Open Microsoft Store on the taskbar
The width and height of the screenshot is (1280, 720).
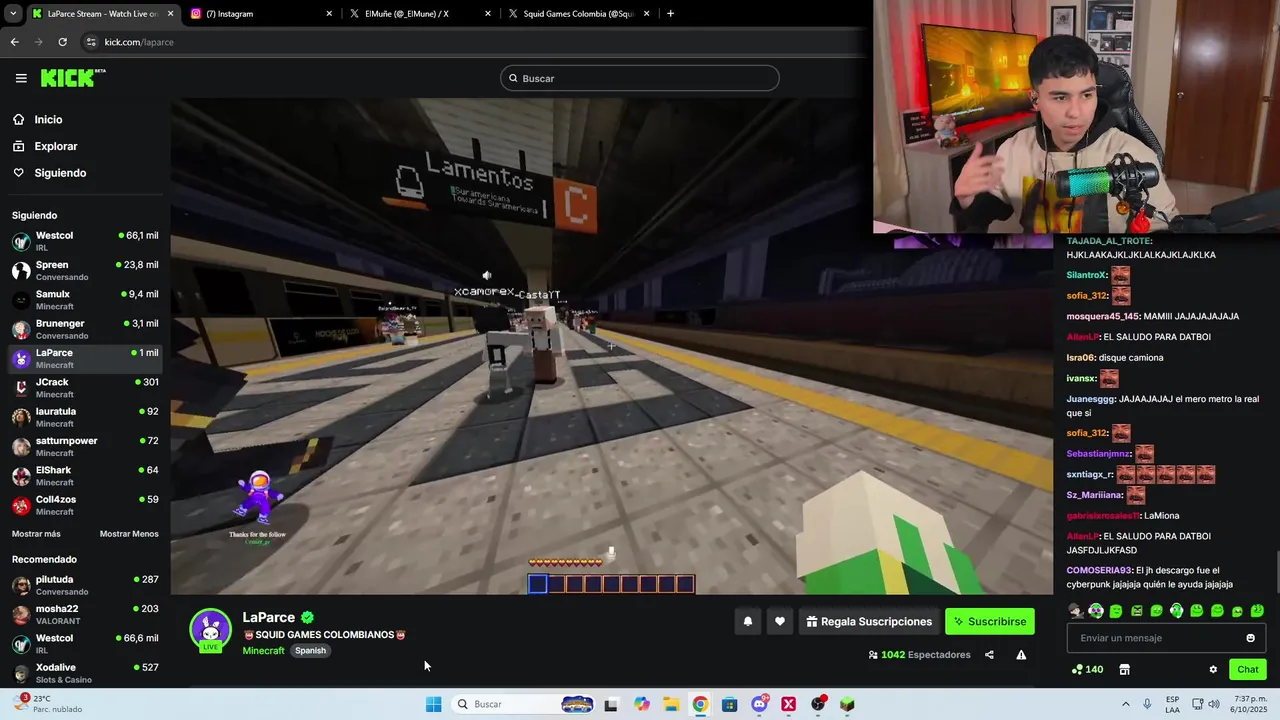(730, 704)
